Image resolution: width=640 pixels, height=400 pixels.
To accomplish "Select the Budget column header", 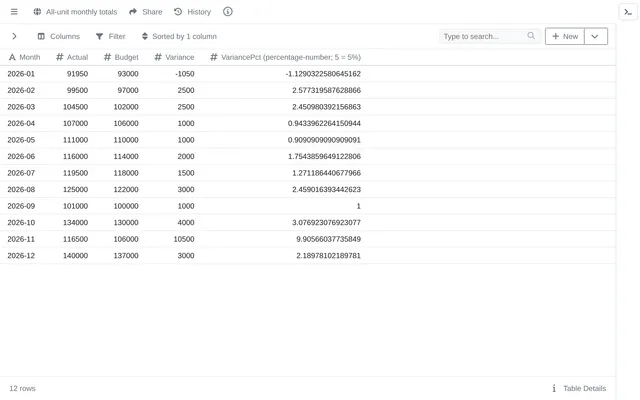I will pos(127,57).
